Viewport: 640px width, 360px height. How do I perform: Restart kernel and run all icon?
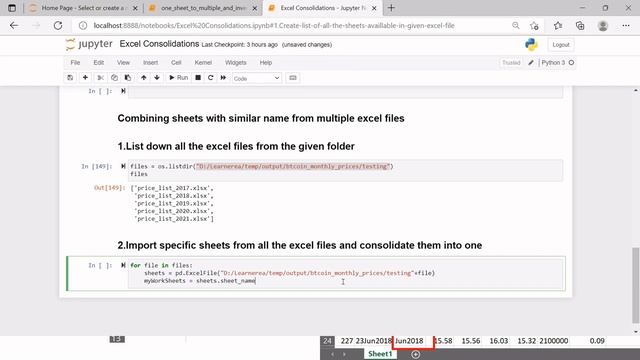pos(223,78)
